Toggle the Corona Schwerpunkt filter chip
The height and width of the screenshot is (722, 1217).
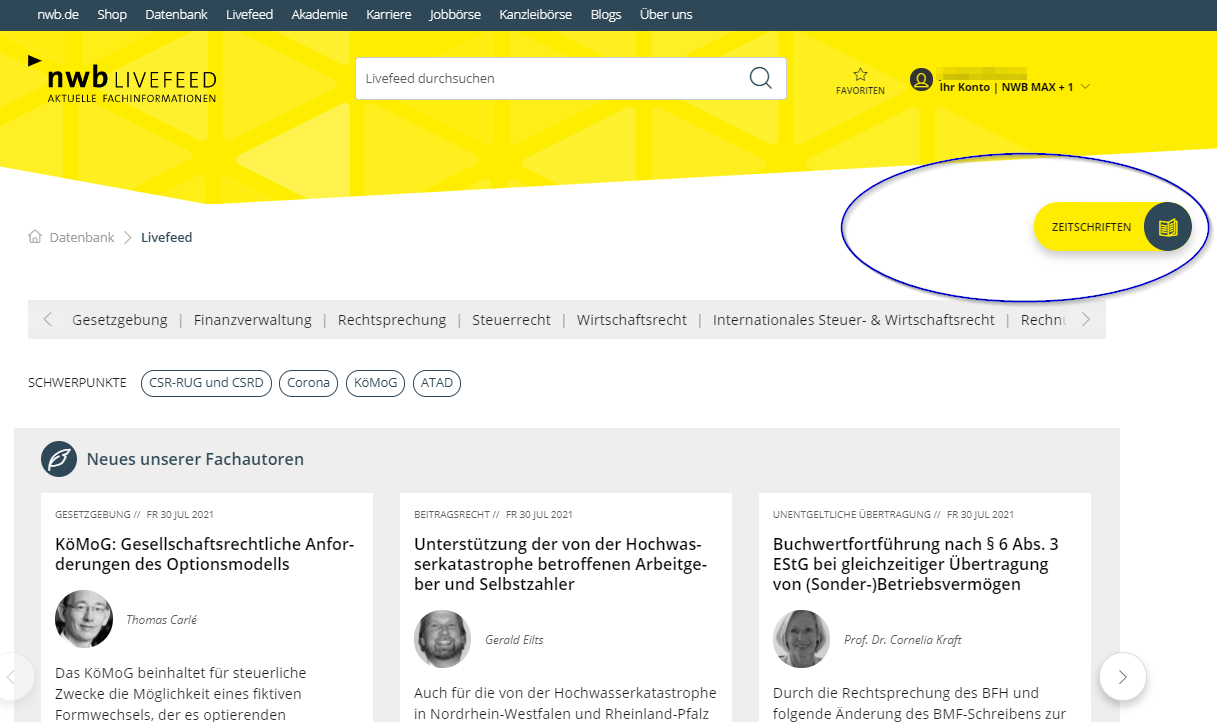tap(308, 383)
